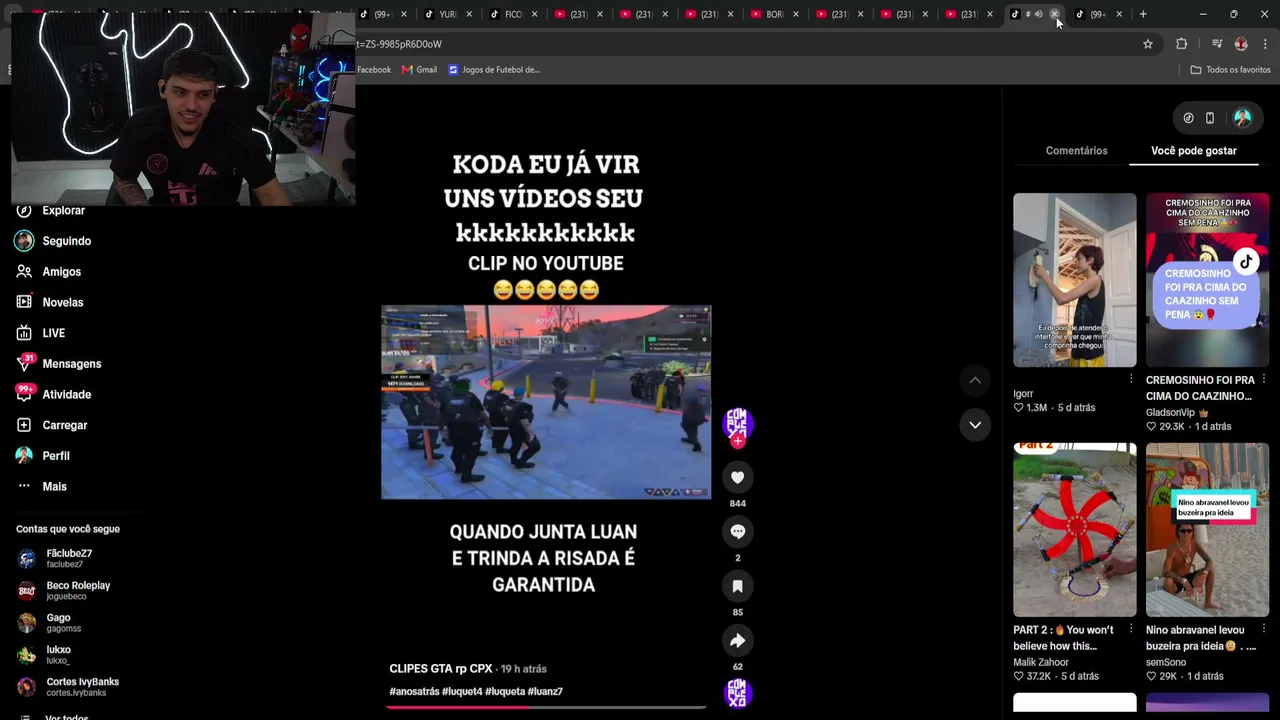Open the Novelas section
The image size is (1280, 720).
coord(50,302)
